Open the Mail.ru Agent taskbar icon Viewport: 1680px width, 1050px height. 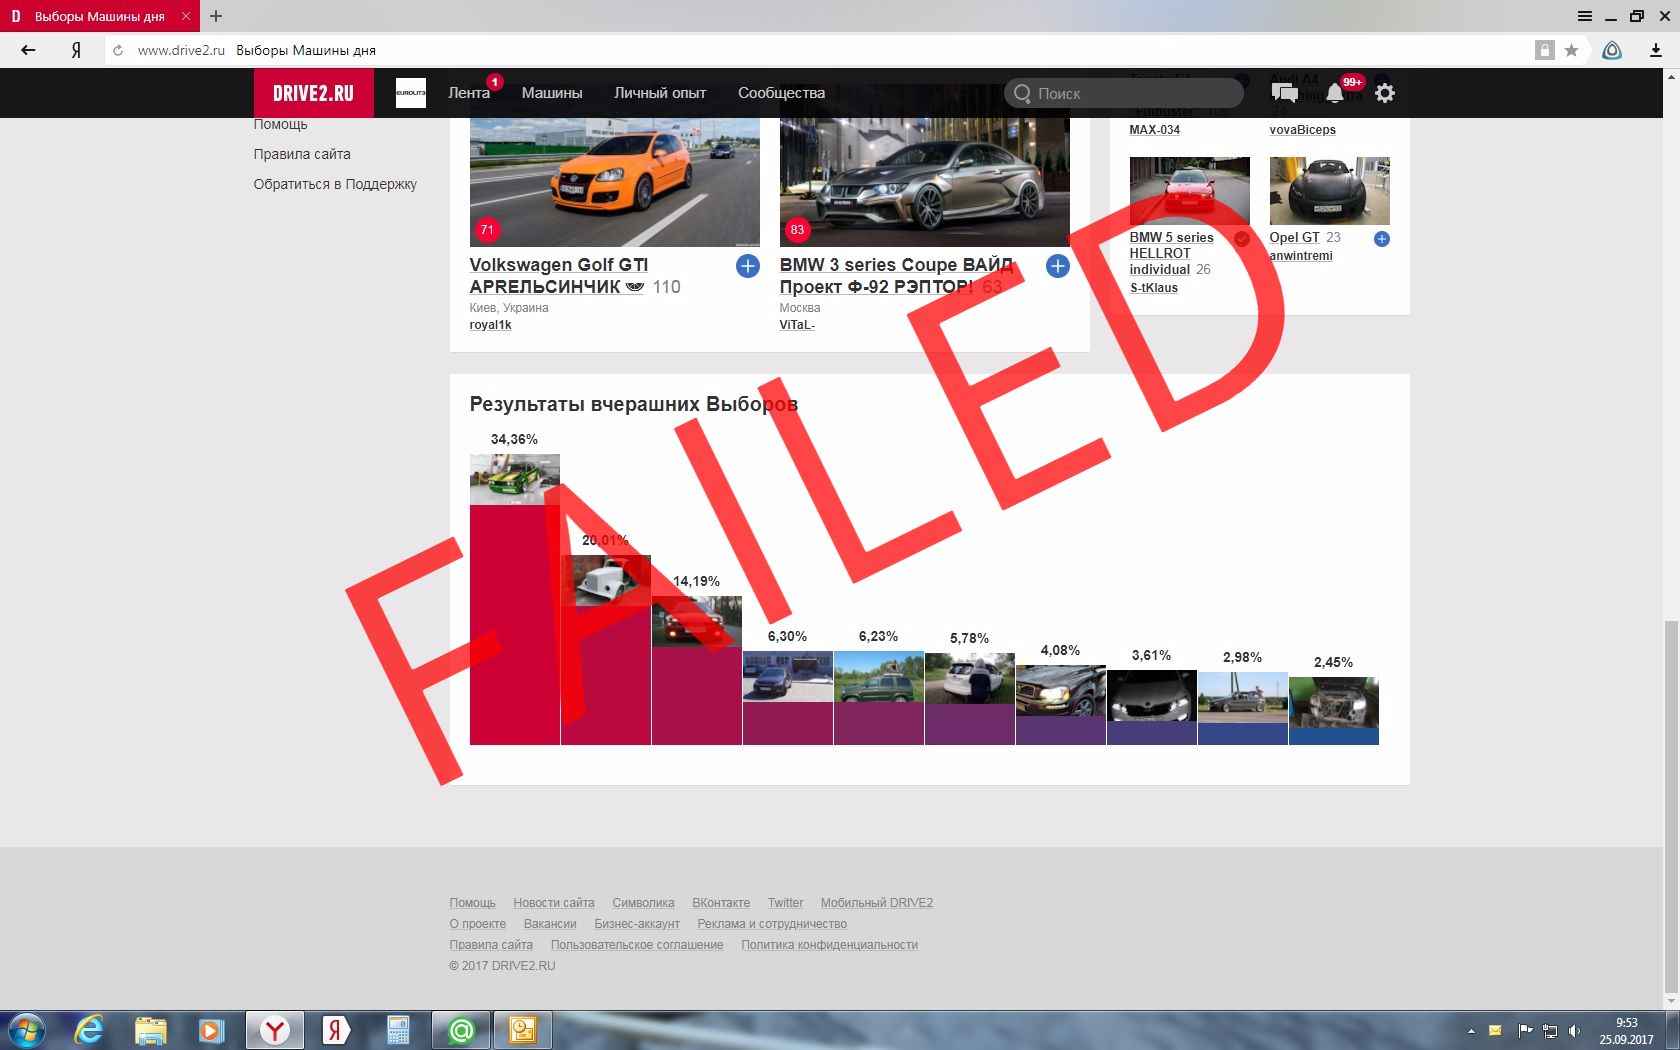pyautogui.click(x=461, y=1030)
